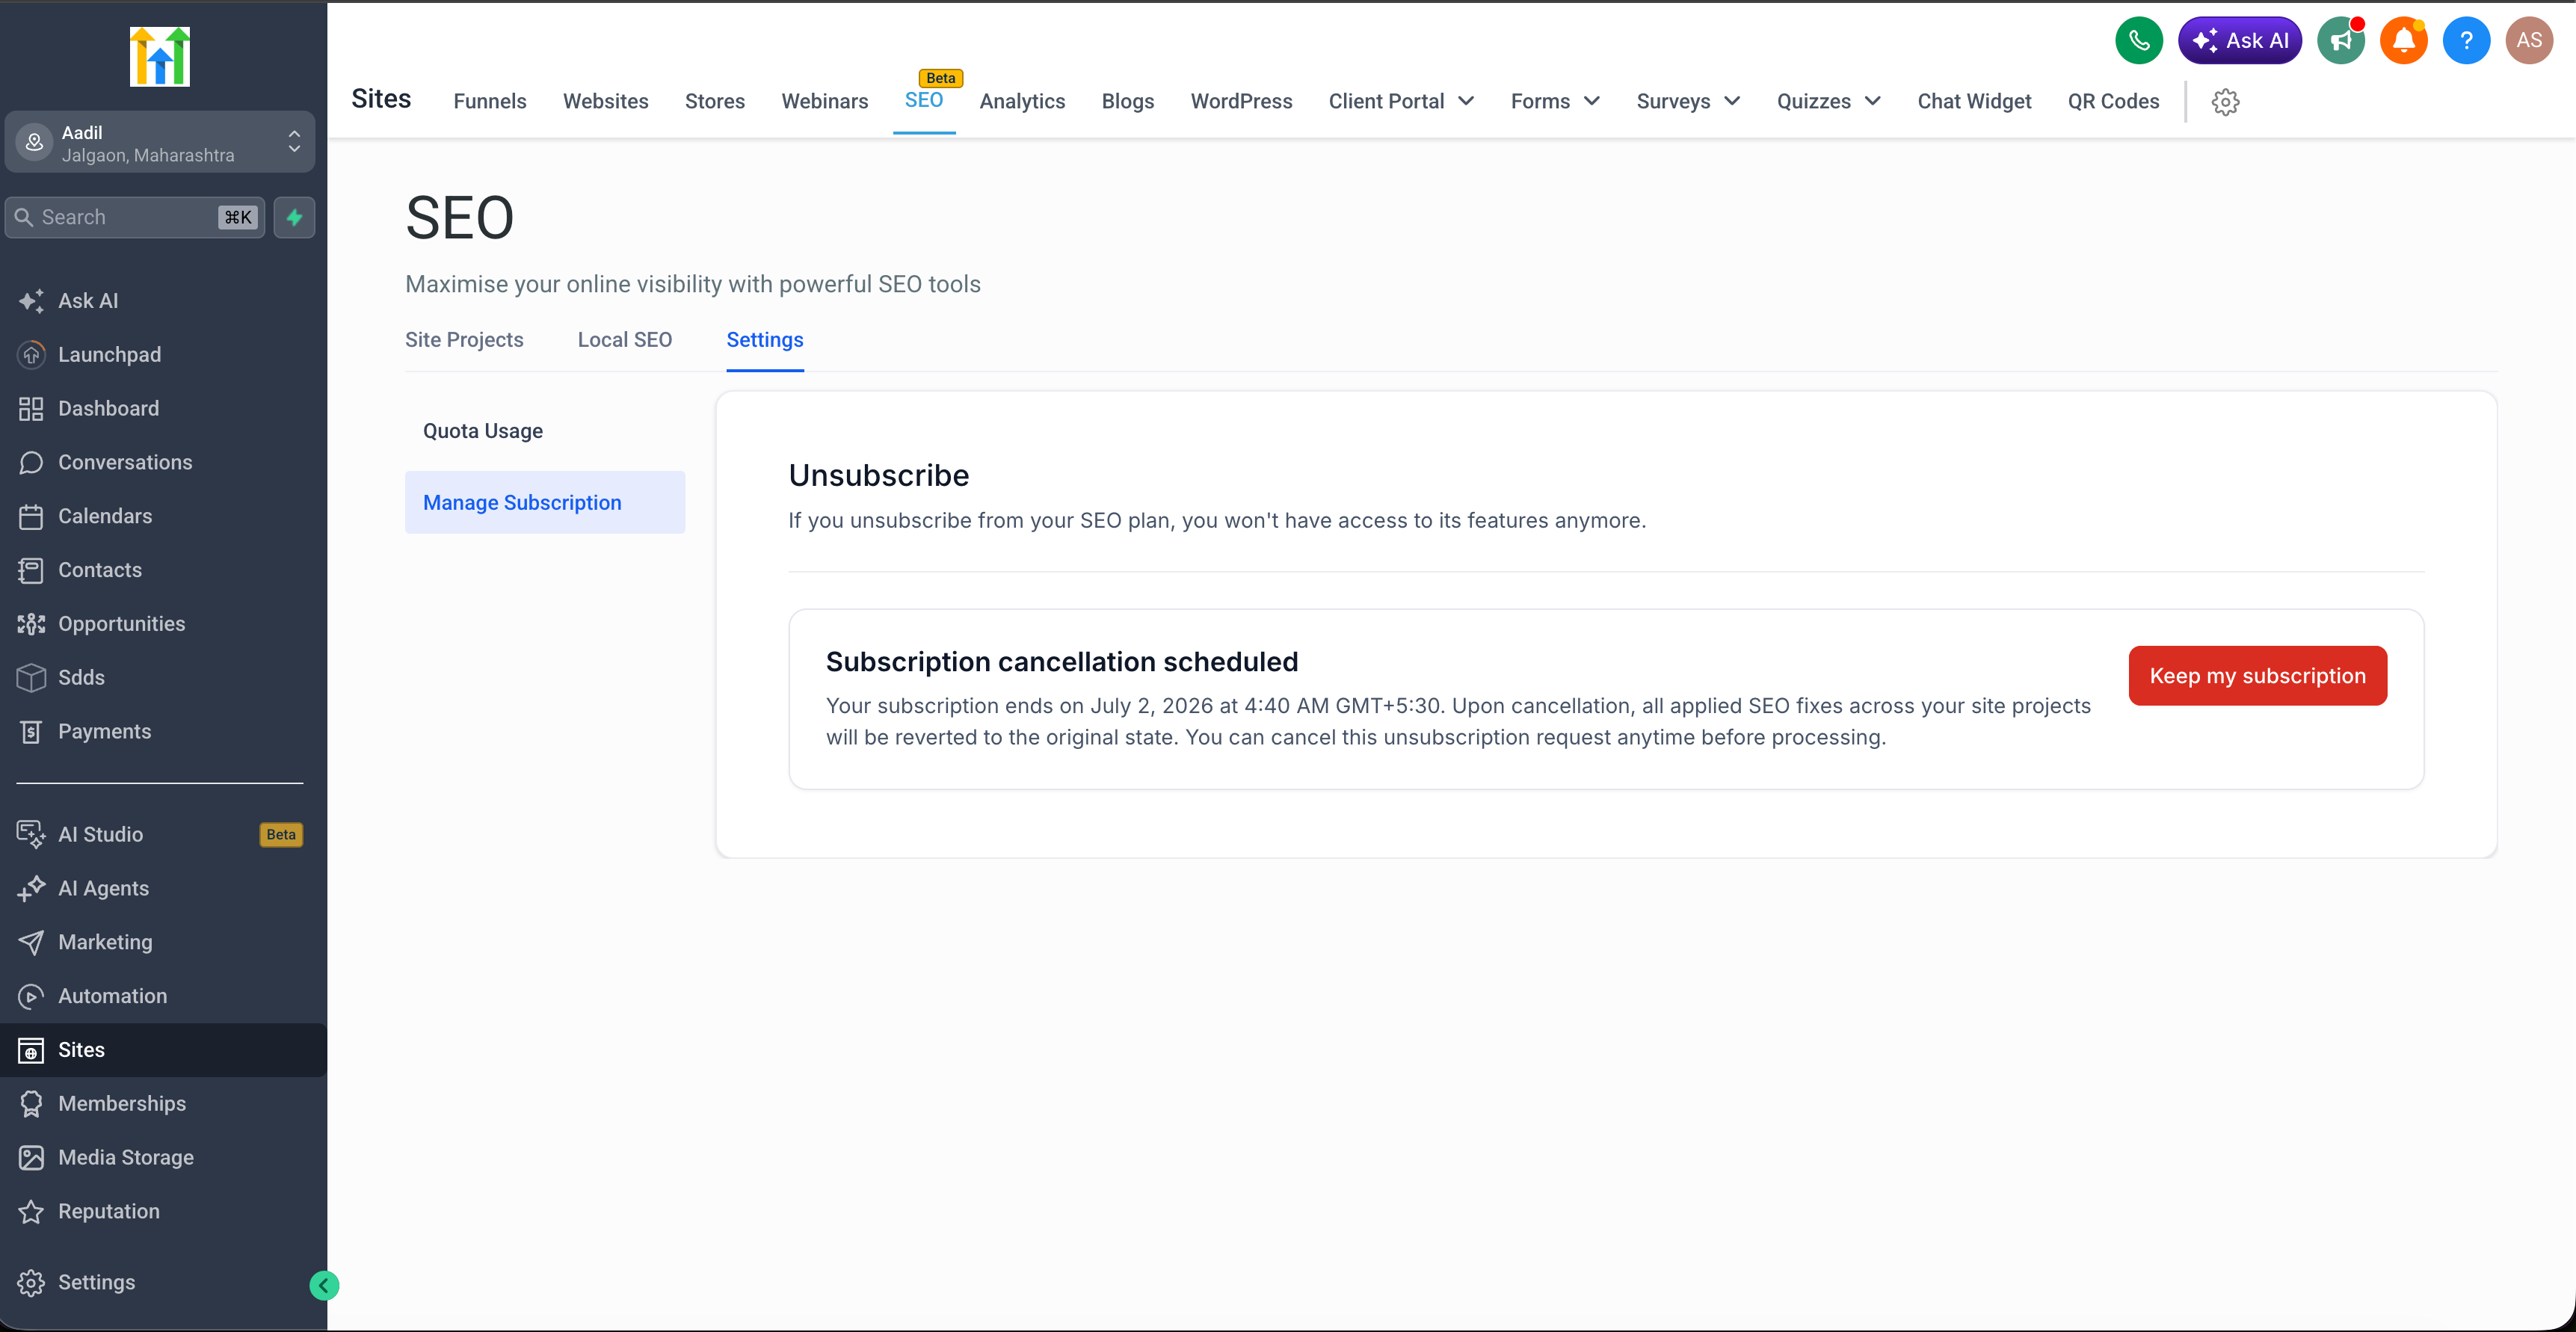The width and height of the screenshot is (2576, 1332).
Task: Switch to the Websites tab
Action: pos(606,102)
